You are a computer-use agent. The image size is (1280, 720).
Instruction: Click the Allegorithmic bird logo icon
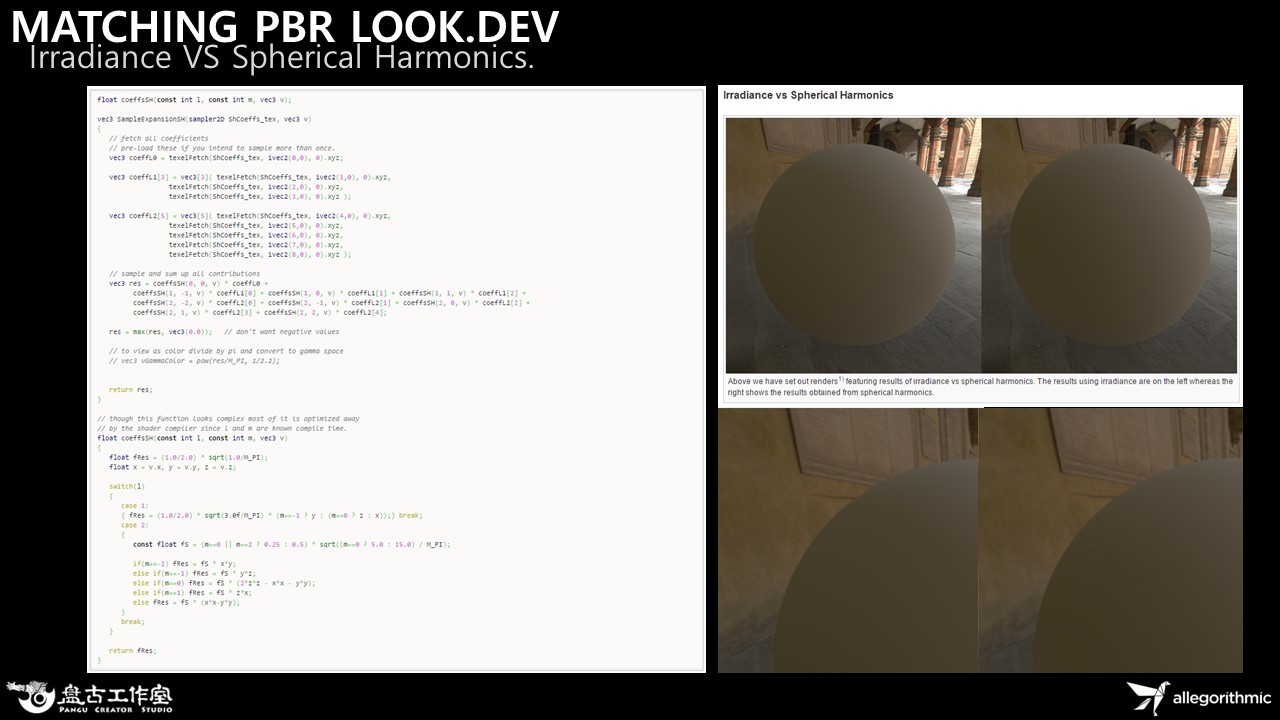(x=1147, y=697)
